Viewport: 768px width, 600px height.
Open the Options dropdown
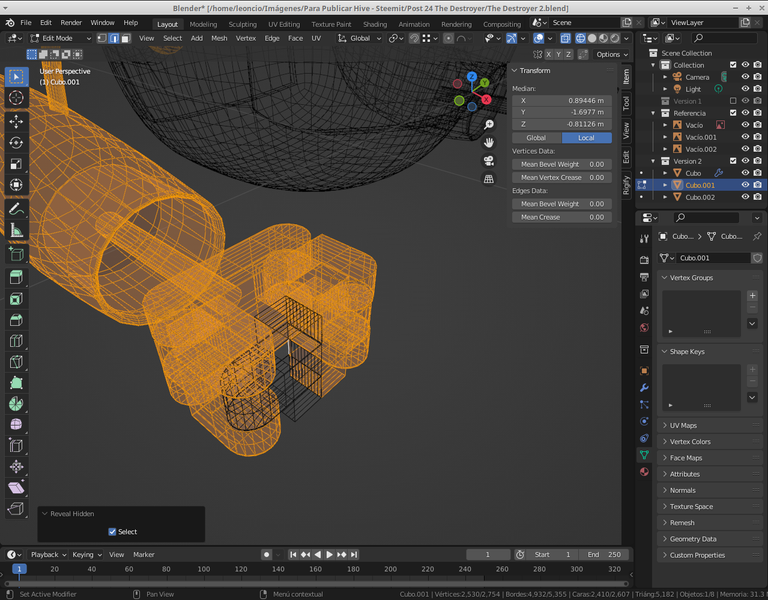pyautogui.click(x=611, y=54)
